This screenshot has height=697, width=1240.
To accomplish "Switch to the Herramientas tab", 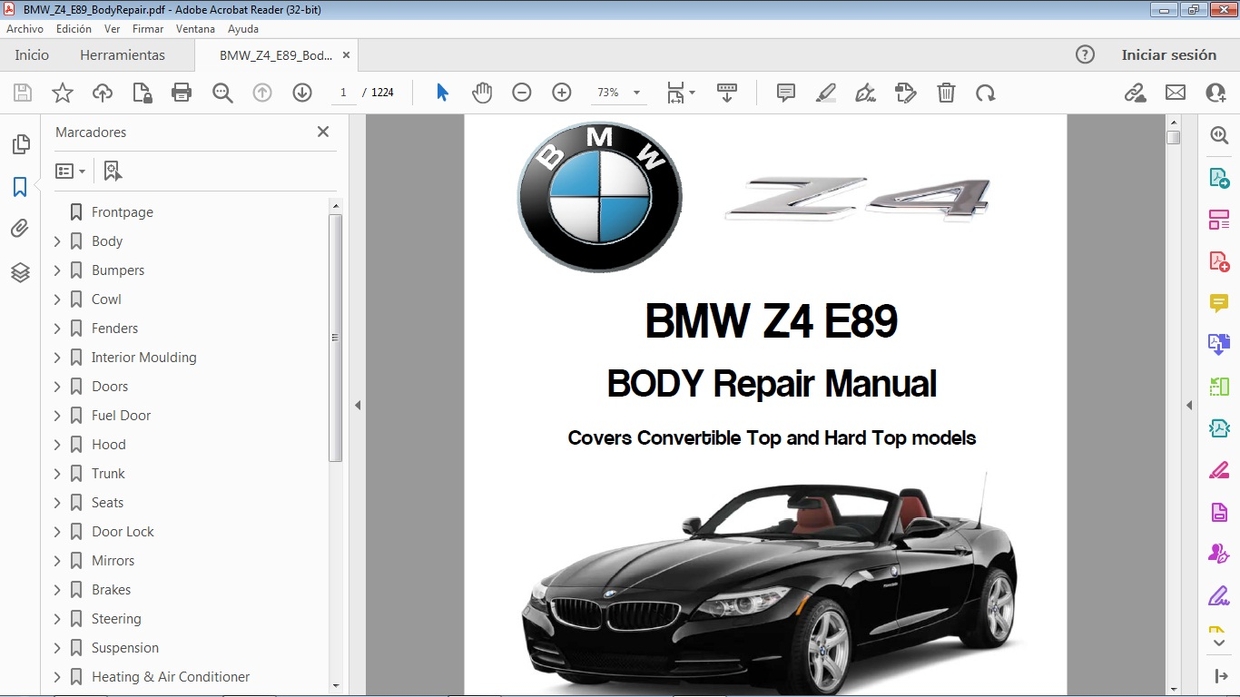I will click(122, 55).
